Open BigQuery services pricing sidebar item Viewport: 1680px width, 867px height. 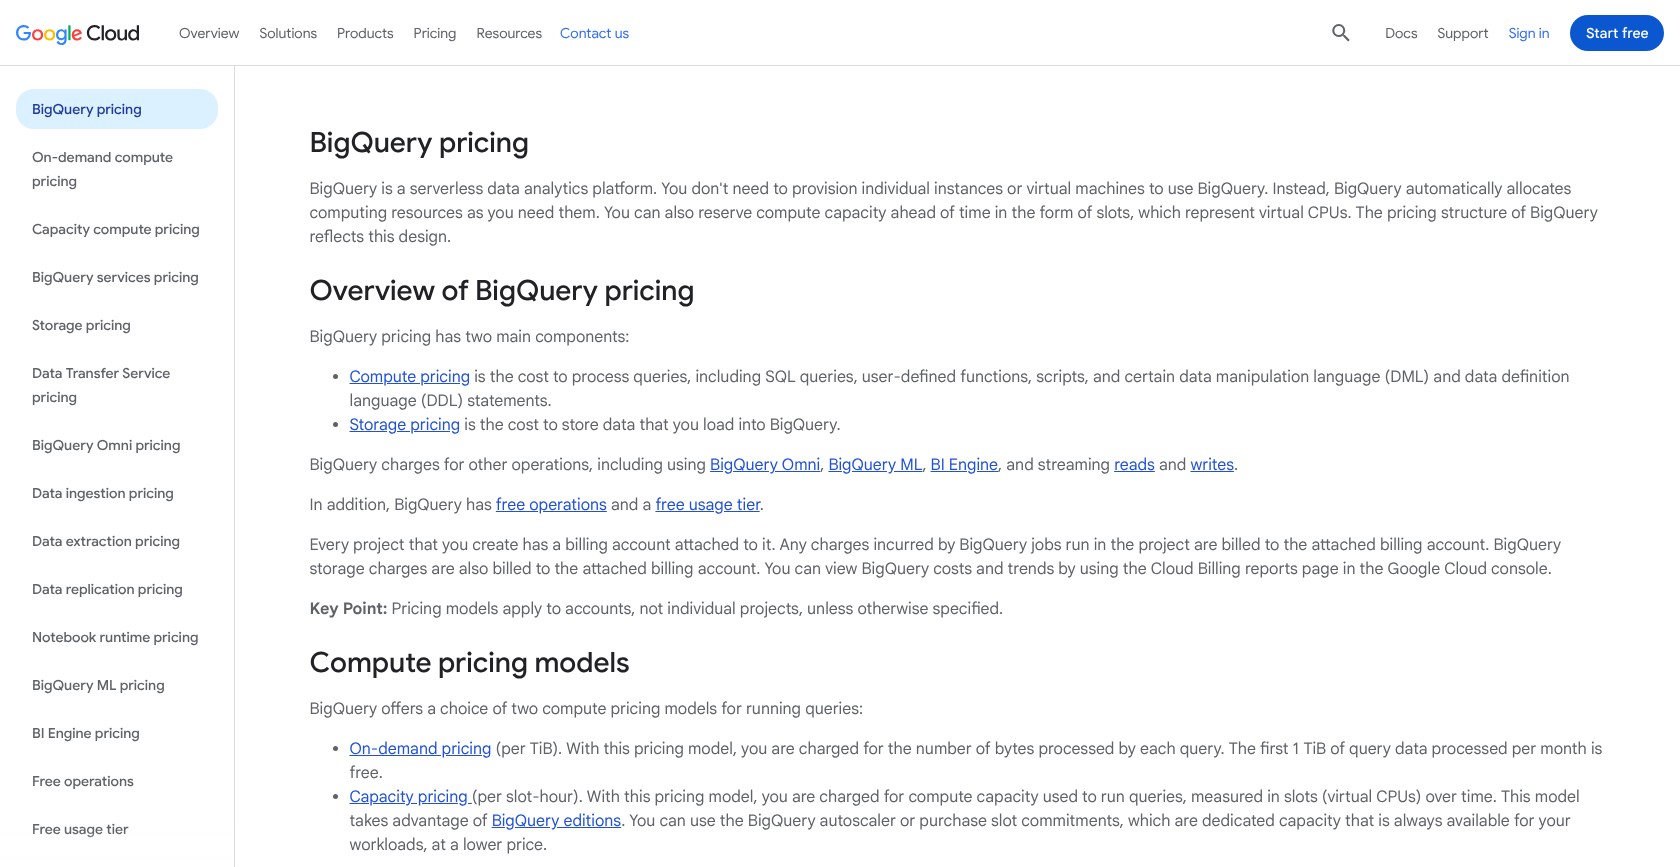click(117, 277)
